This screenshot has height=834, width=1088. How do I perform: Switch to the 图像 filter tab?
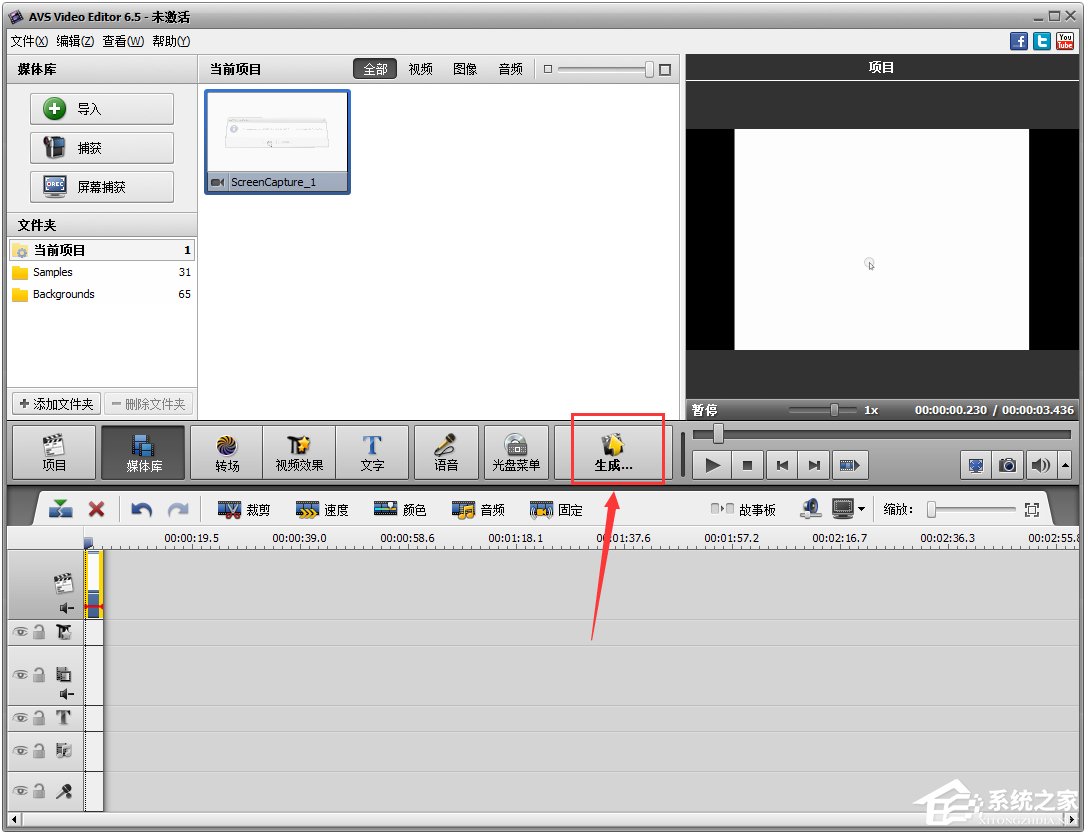point(465,69)
